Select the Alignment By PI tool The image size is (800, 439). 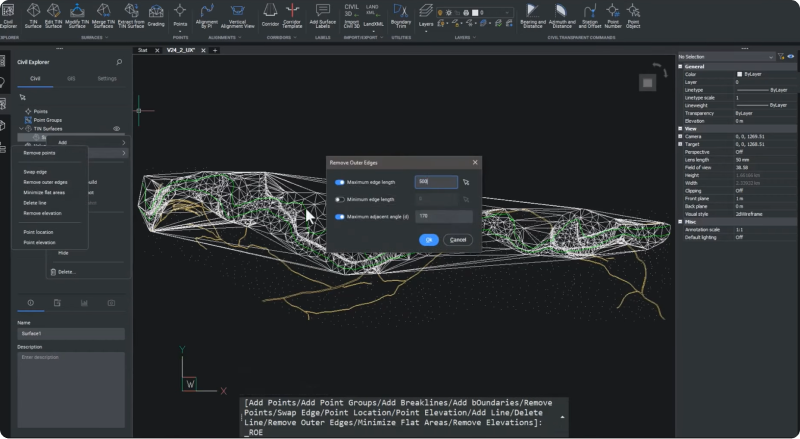point(208,14)
